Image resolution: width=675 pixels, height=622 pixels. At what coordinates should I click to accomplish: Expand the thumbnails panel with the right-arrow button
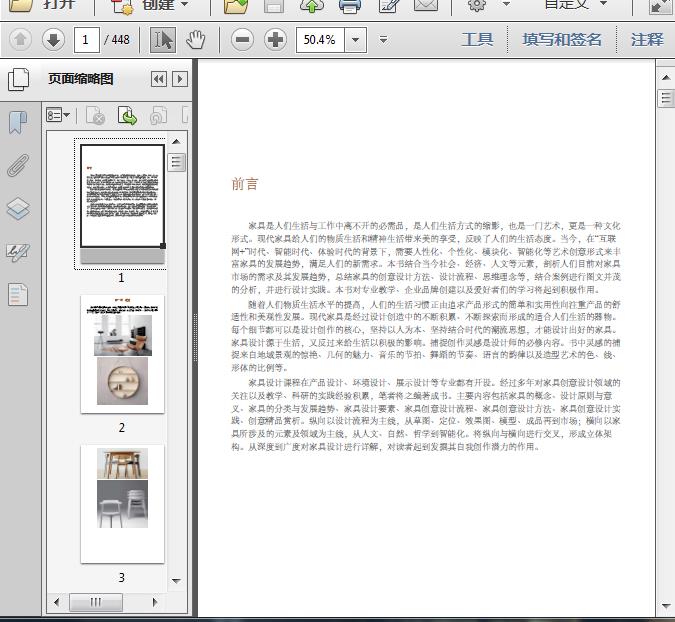click(x=180, y=79)
